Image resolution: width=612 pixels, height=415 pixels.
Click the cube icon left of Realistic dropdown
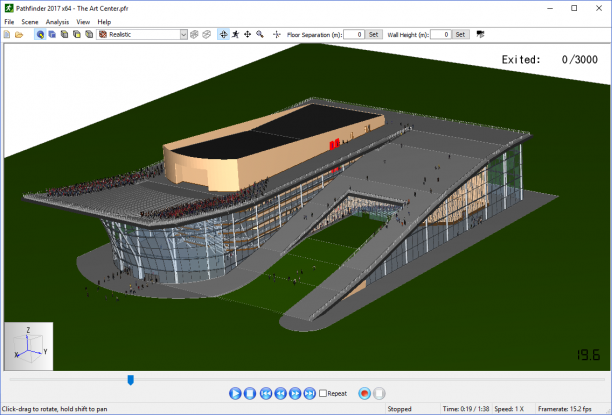coord(89,35)
